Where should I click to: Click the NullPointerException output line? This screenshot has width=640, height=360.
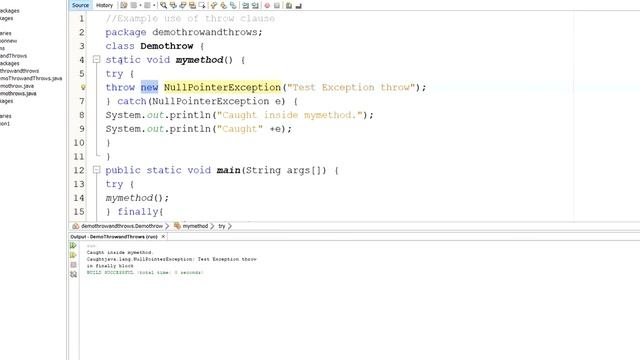coord(171,259)
